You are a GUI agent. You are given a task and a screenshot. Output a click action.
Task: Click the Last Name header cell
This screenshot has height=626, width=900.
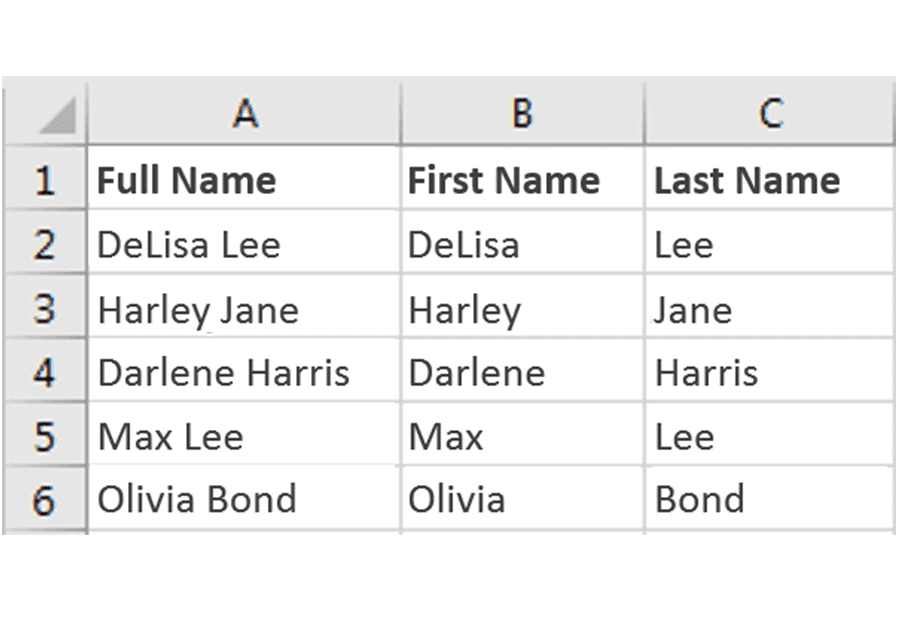(x=770, y=178)
